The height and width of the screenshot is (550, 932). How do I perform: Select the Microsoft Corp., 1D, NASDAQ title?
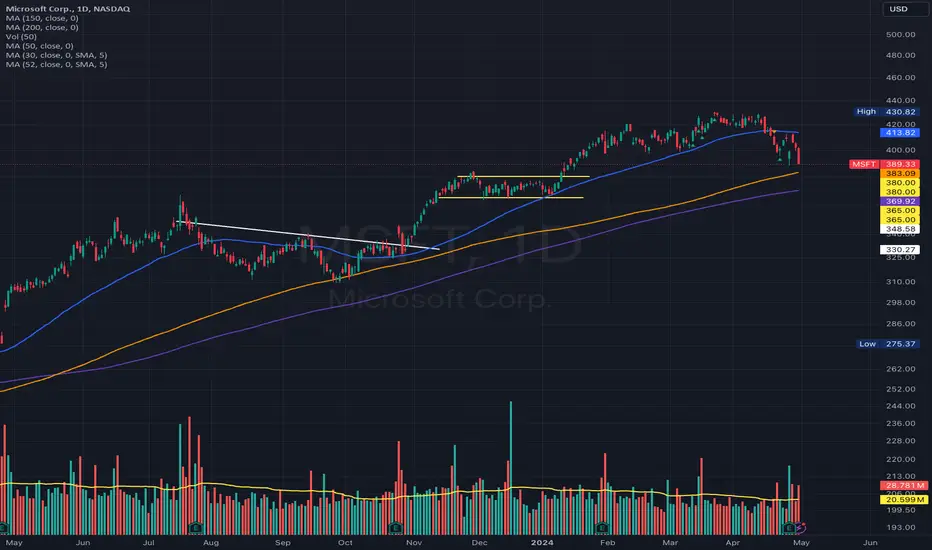68,9
